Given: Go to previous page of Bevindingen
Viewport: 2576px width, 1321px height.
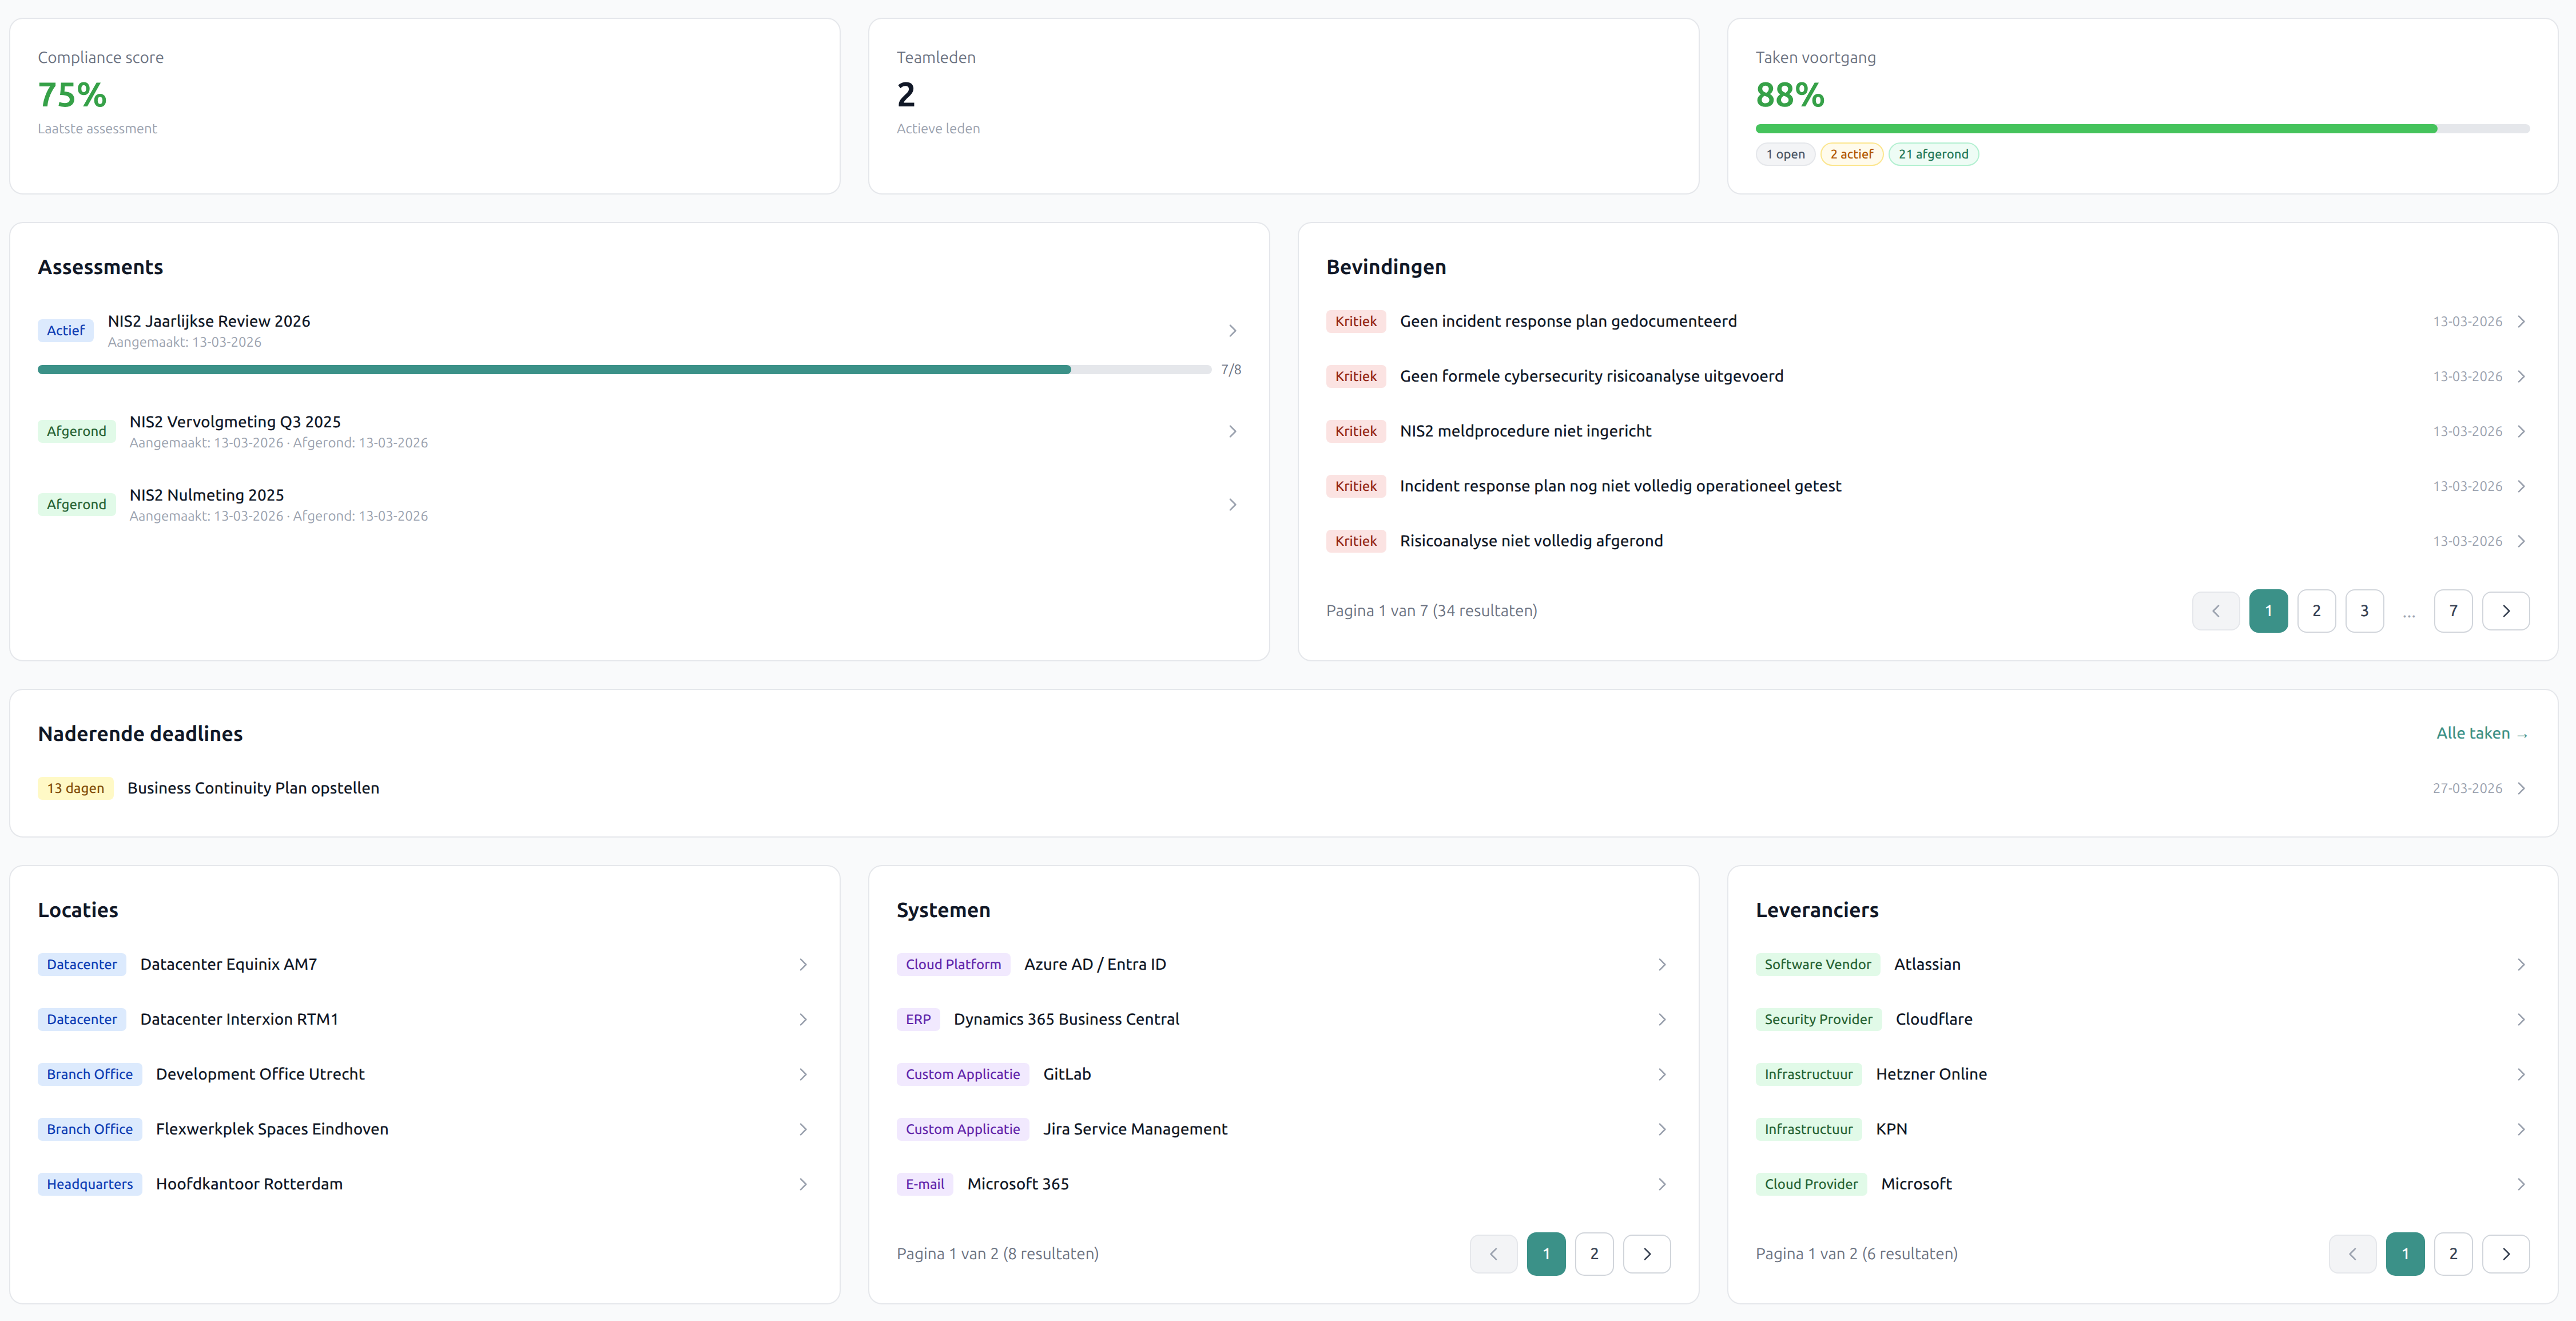Looking at the screenshot, I should pyautogui.click(x=2216, y=610).
